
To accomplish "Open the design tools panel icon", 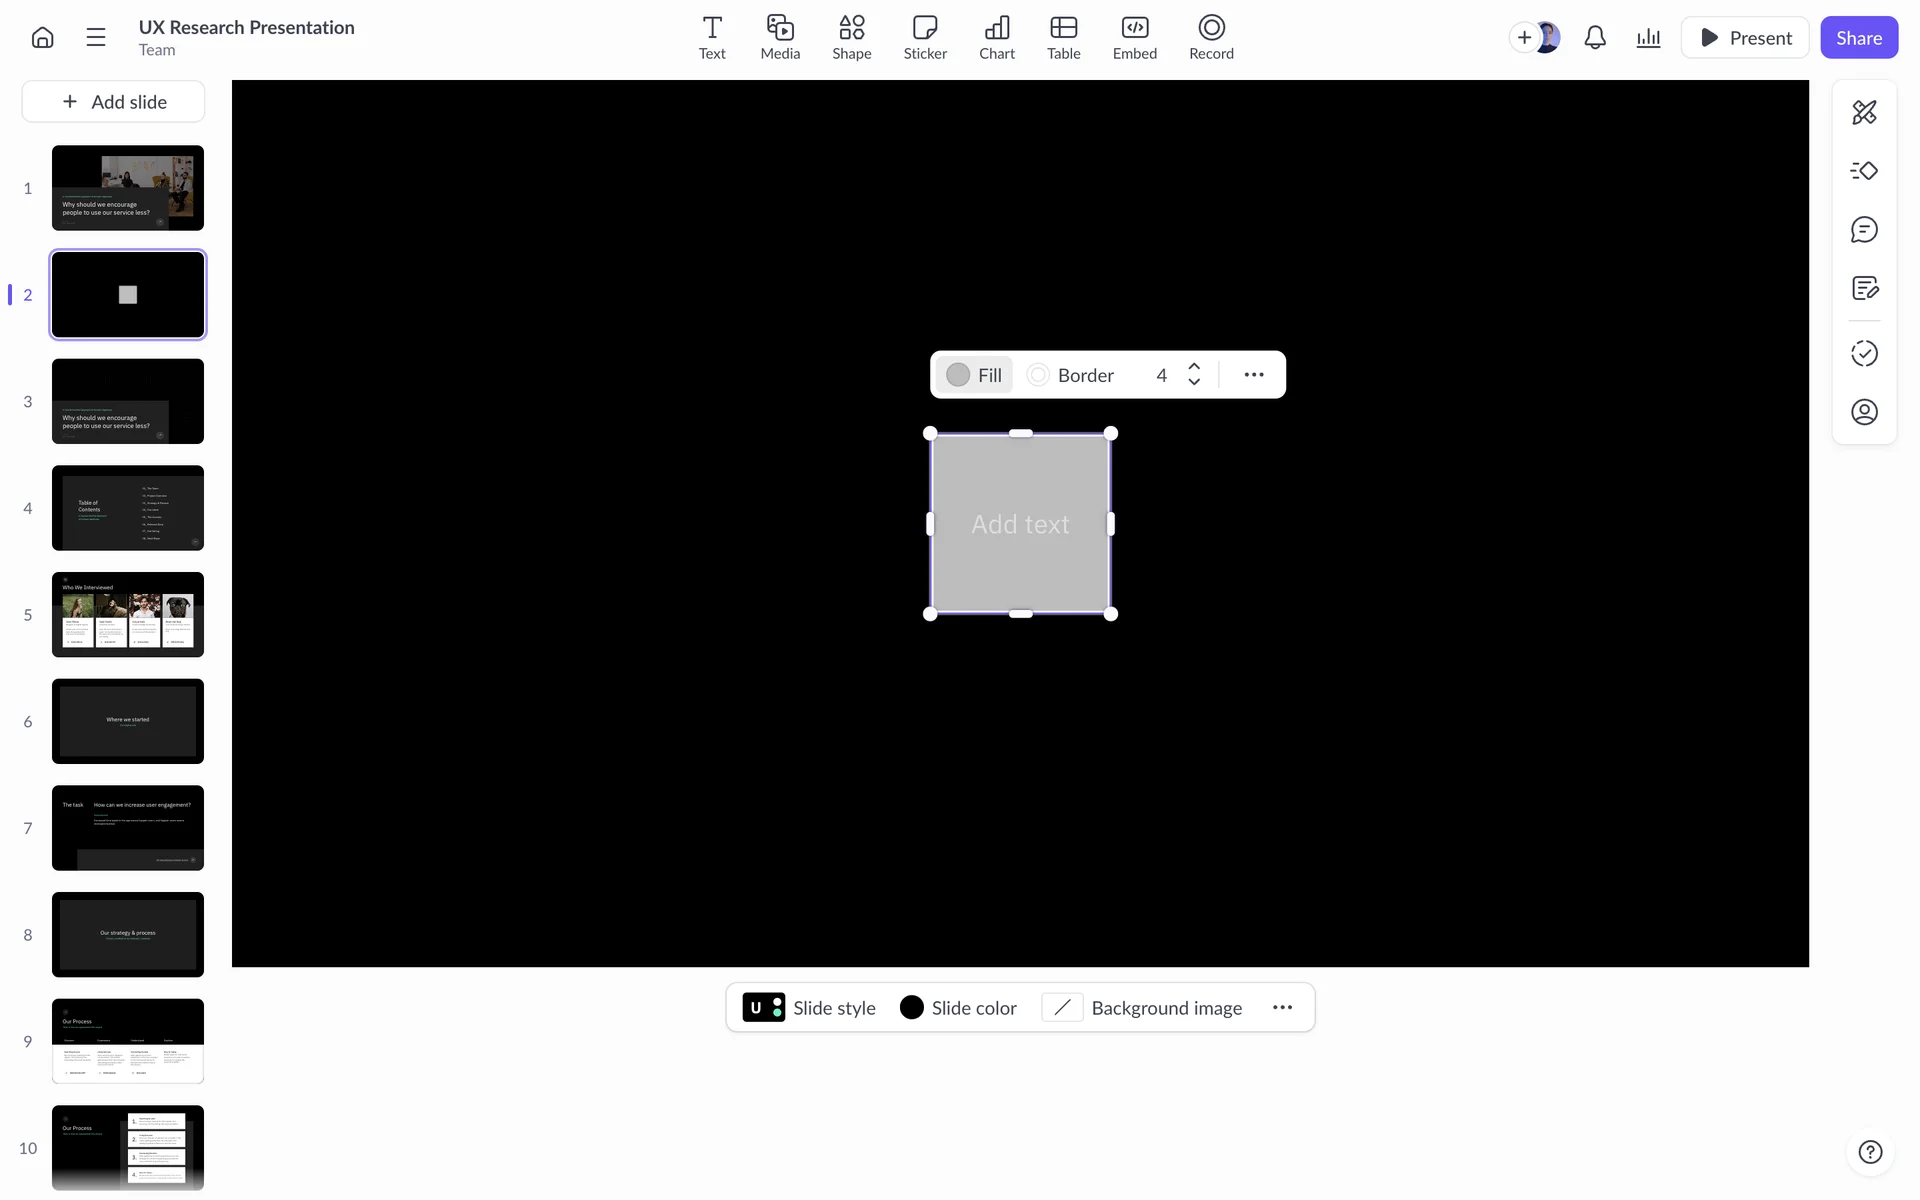I will point(1864,112).
